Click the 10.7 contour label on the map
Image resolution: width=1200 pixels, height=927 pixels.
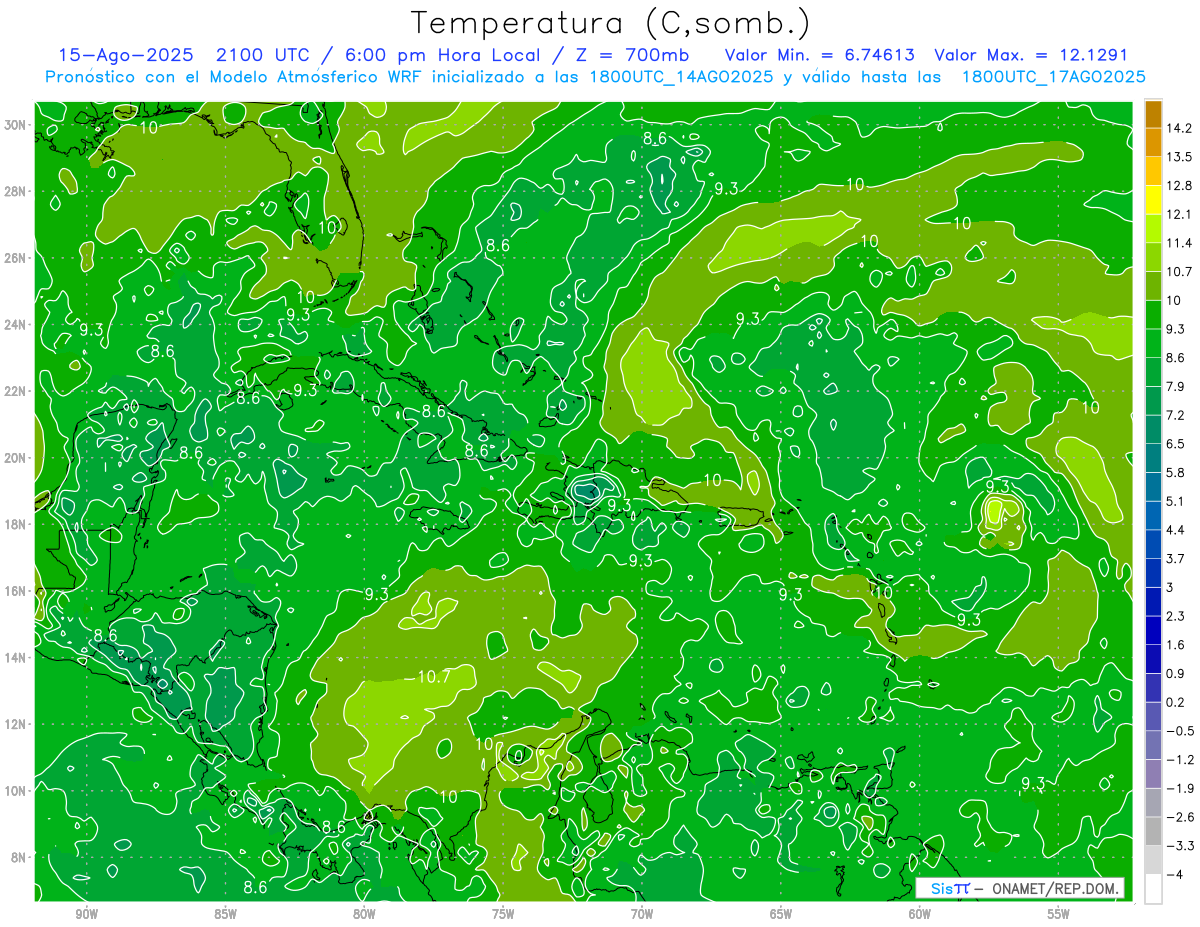[x=434, y=677]
